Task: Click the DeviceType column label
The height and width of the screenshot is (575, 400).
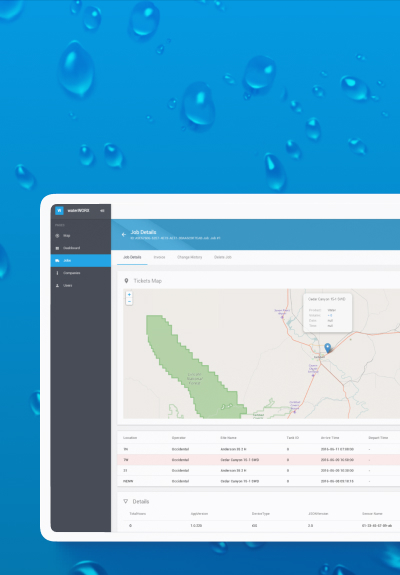Action: click(x=261, y=514)
